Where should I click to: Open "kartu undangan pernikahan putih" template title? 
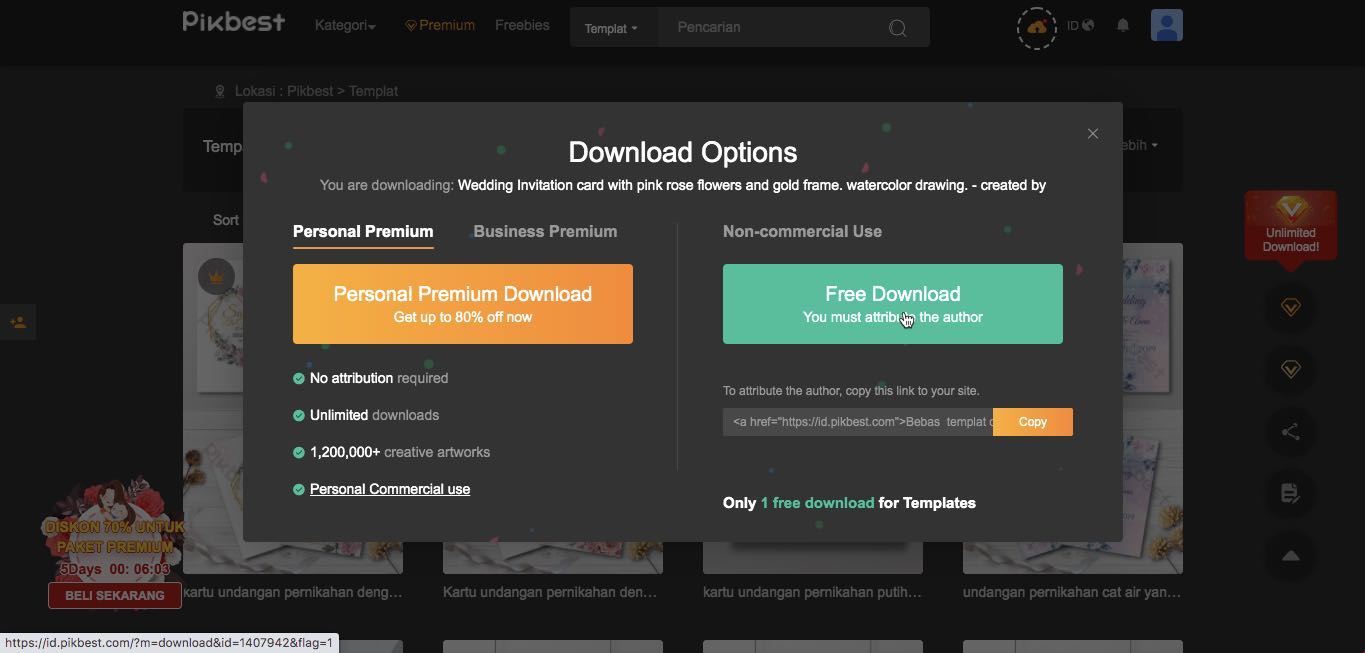point(812,592)
